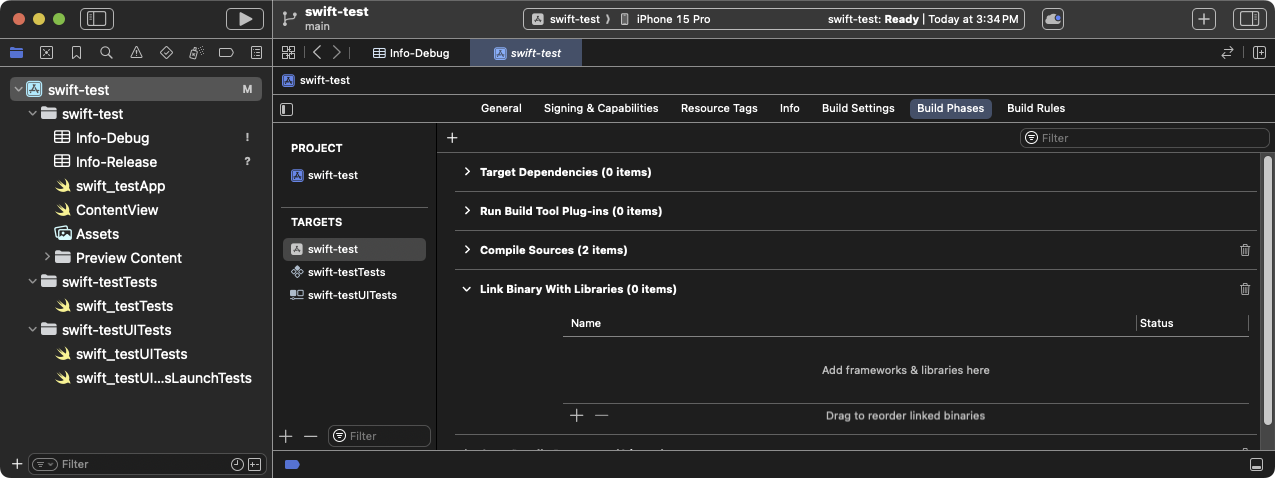Hide the project and targets list
The width and height of the screenshot is (1275, 478).
click(x=287, y=109)
